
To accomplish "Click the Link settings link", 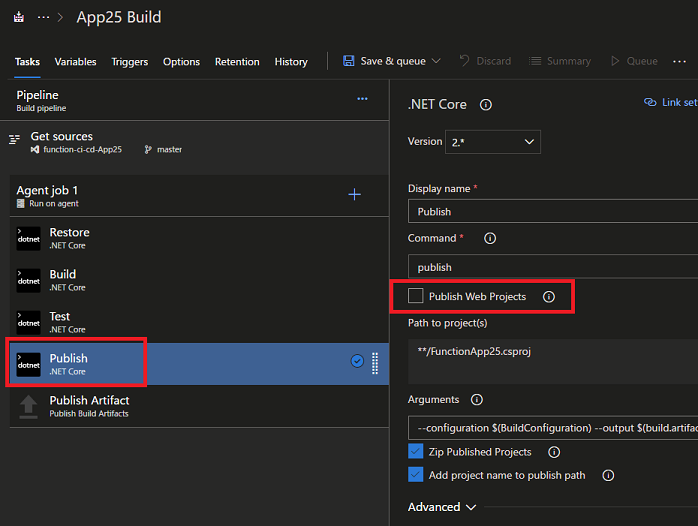I will coord(671,102).
